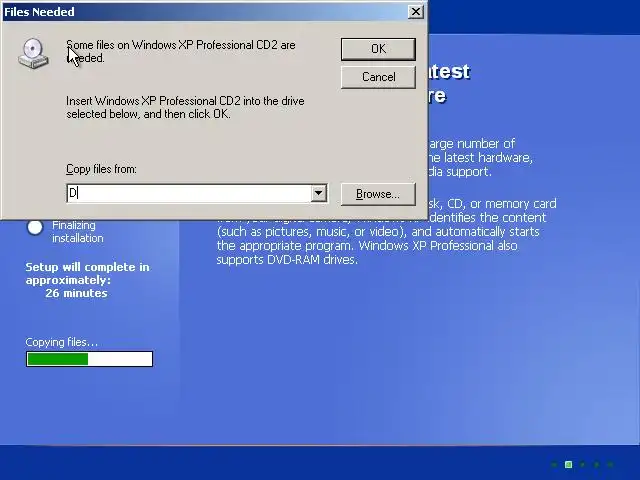The image size is (640, 480).
Task: Click the CD drive icon in dialog
Action: coord(33,53)
